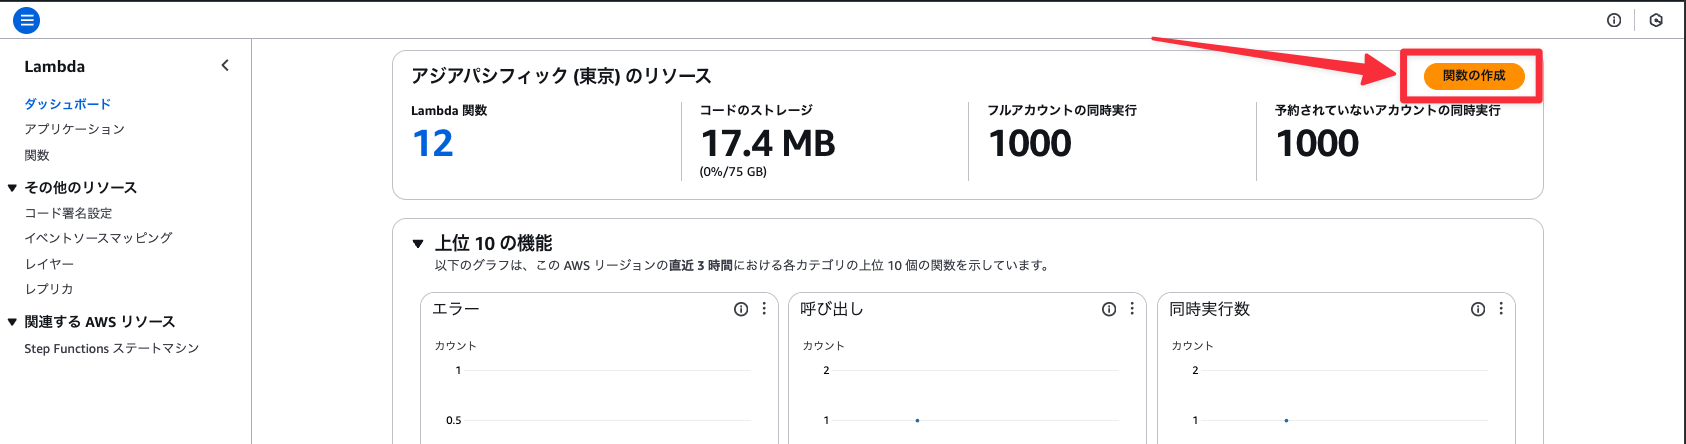Image resolution: width=1686 pixels, height=444 pixels.
Task: Click the data point in 呼び出し graph
Action: [x=917, y=420]
